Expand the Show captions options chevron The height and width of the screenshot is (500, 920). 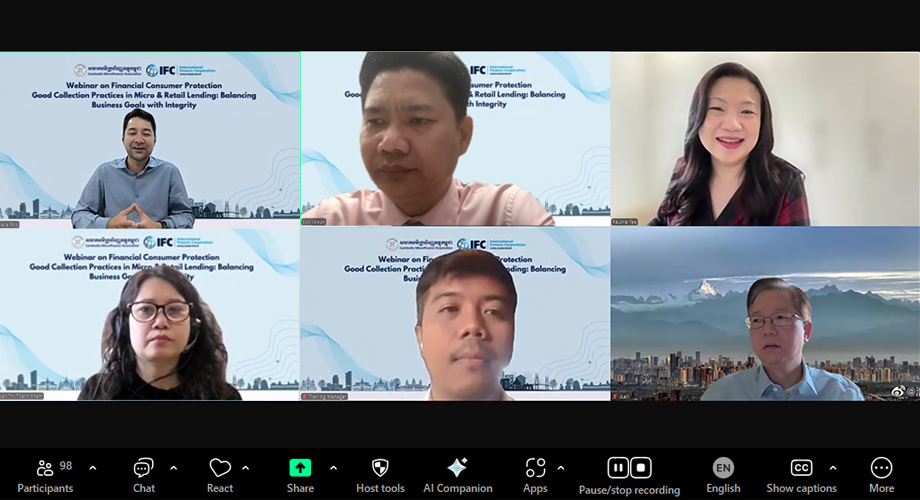coord(833,467)
